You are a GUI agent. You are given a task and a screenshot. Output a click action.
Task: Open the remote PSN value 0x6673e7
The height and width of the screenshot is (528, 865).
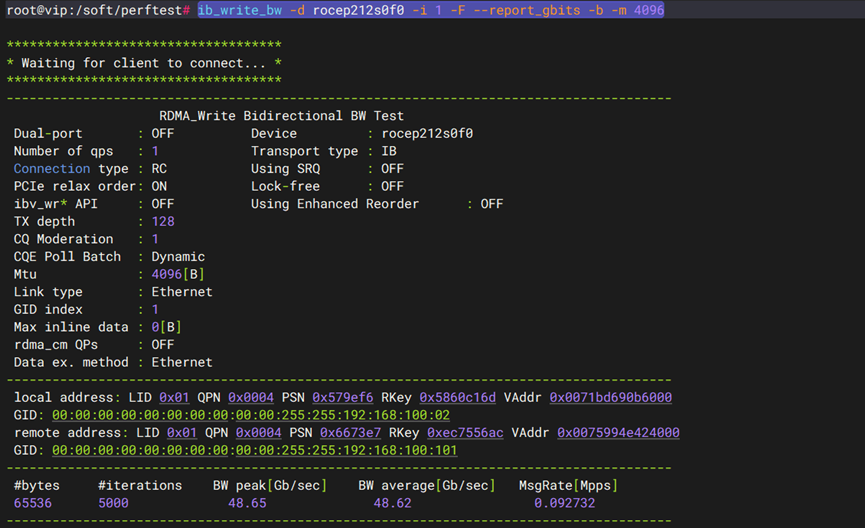click(x=354, y=433)
